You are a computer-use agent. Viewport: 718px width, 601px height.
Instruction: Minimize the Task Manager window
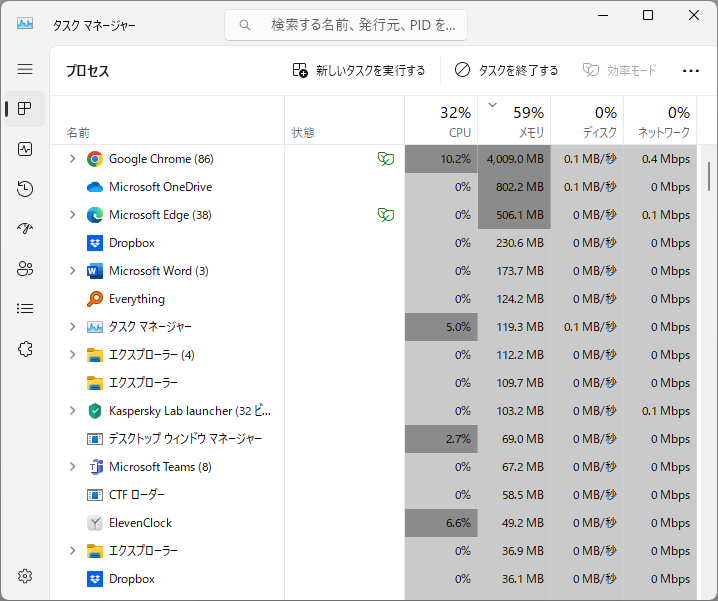(x=603, y=15)
